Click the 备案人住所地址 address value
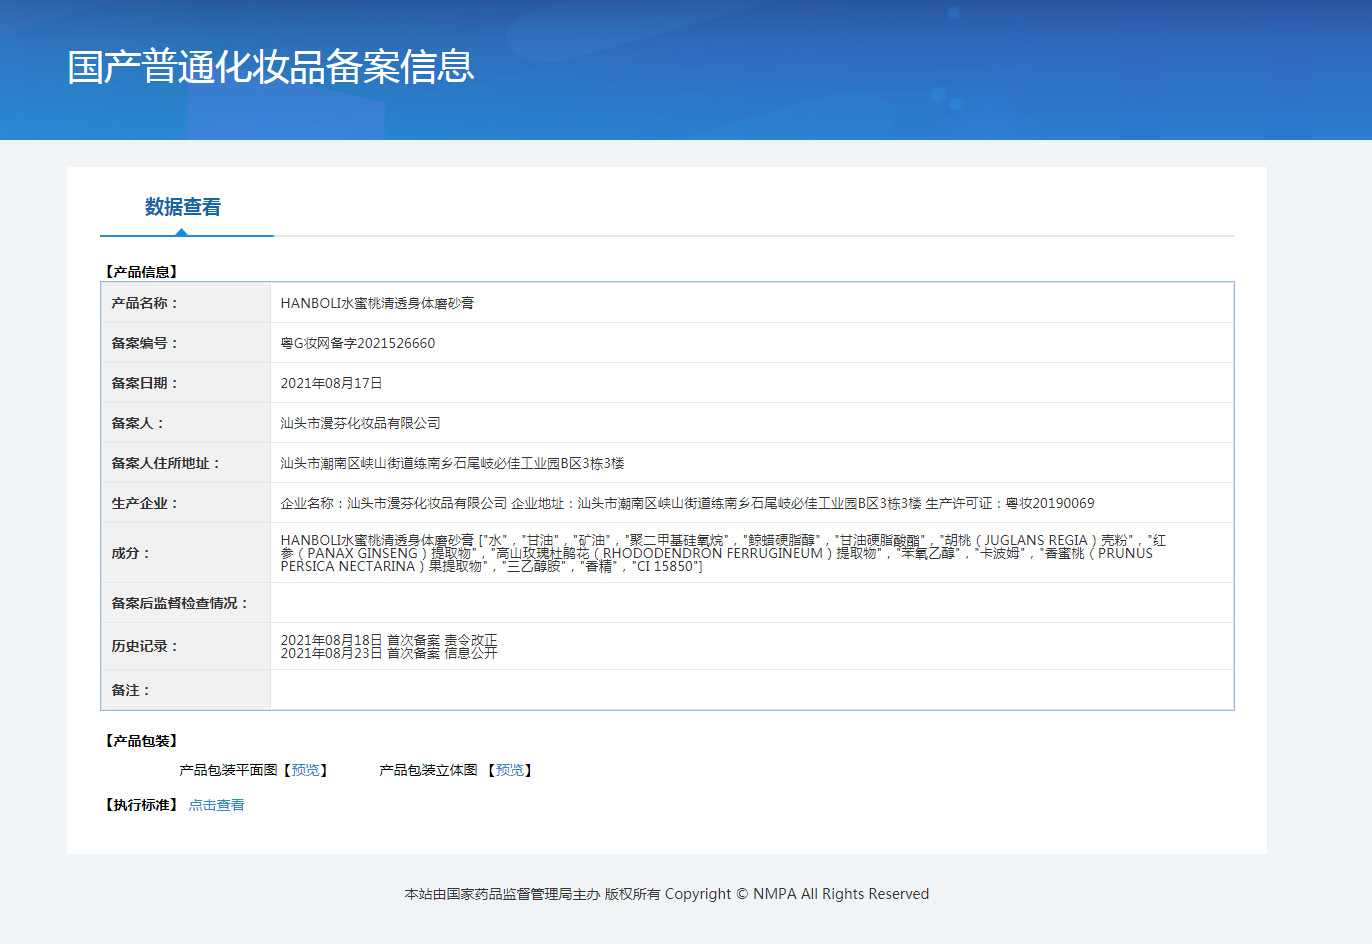The height and width of the screenshot is (944, 1372). (x=452, y=463)
